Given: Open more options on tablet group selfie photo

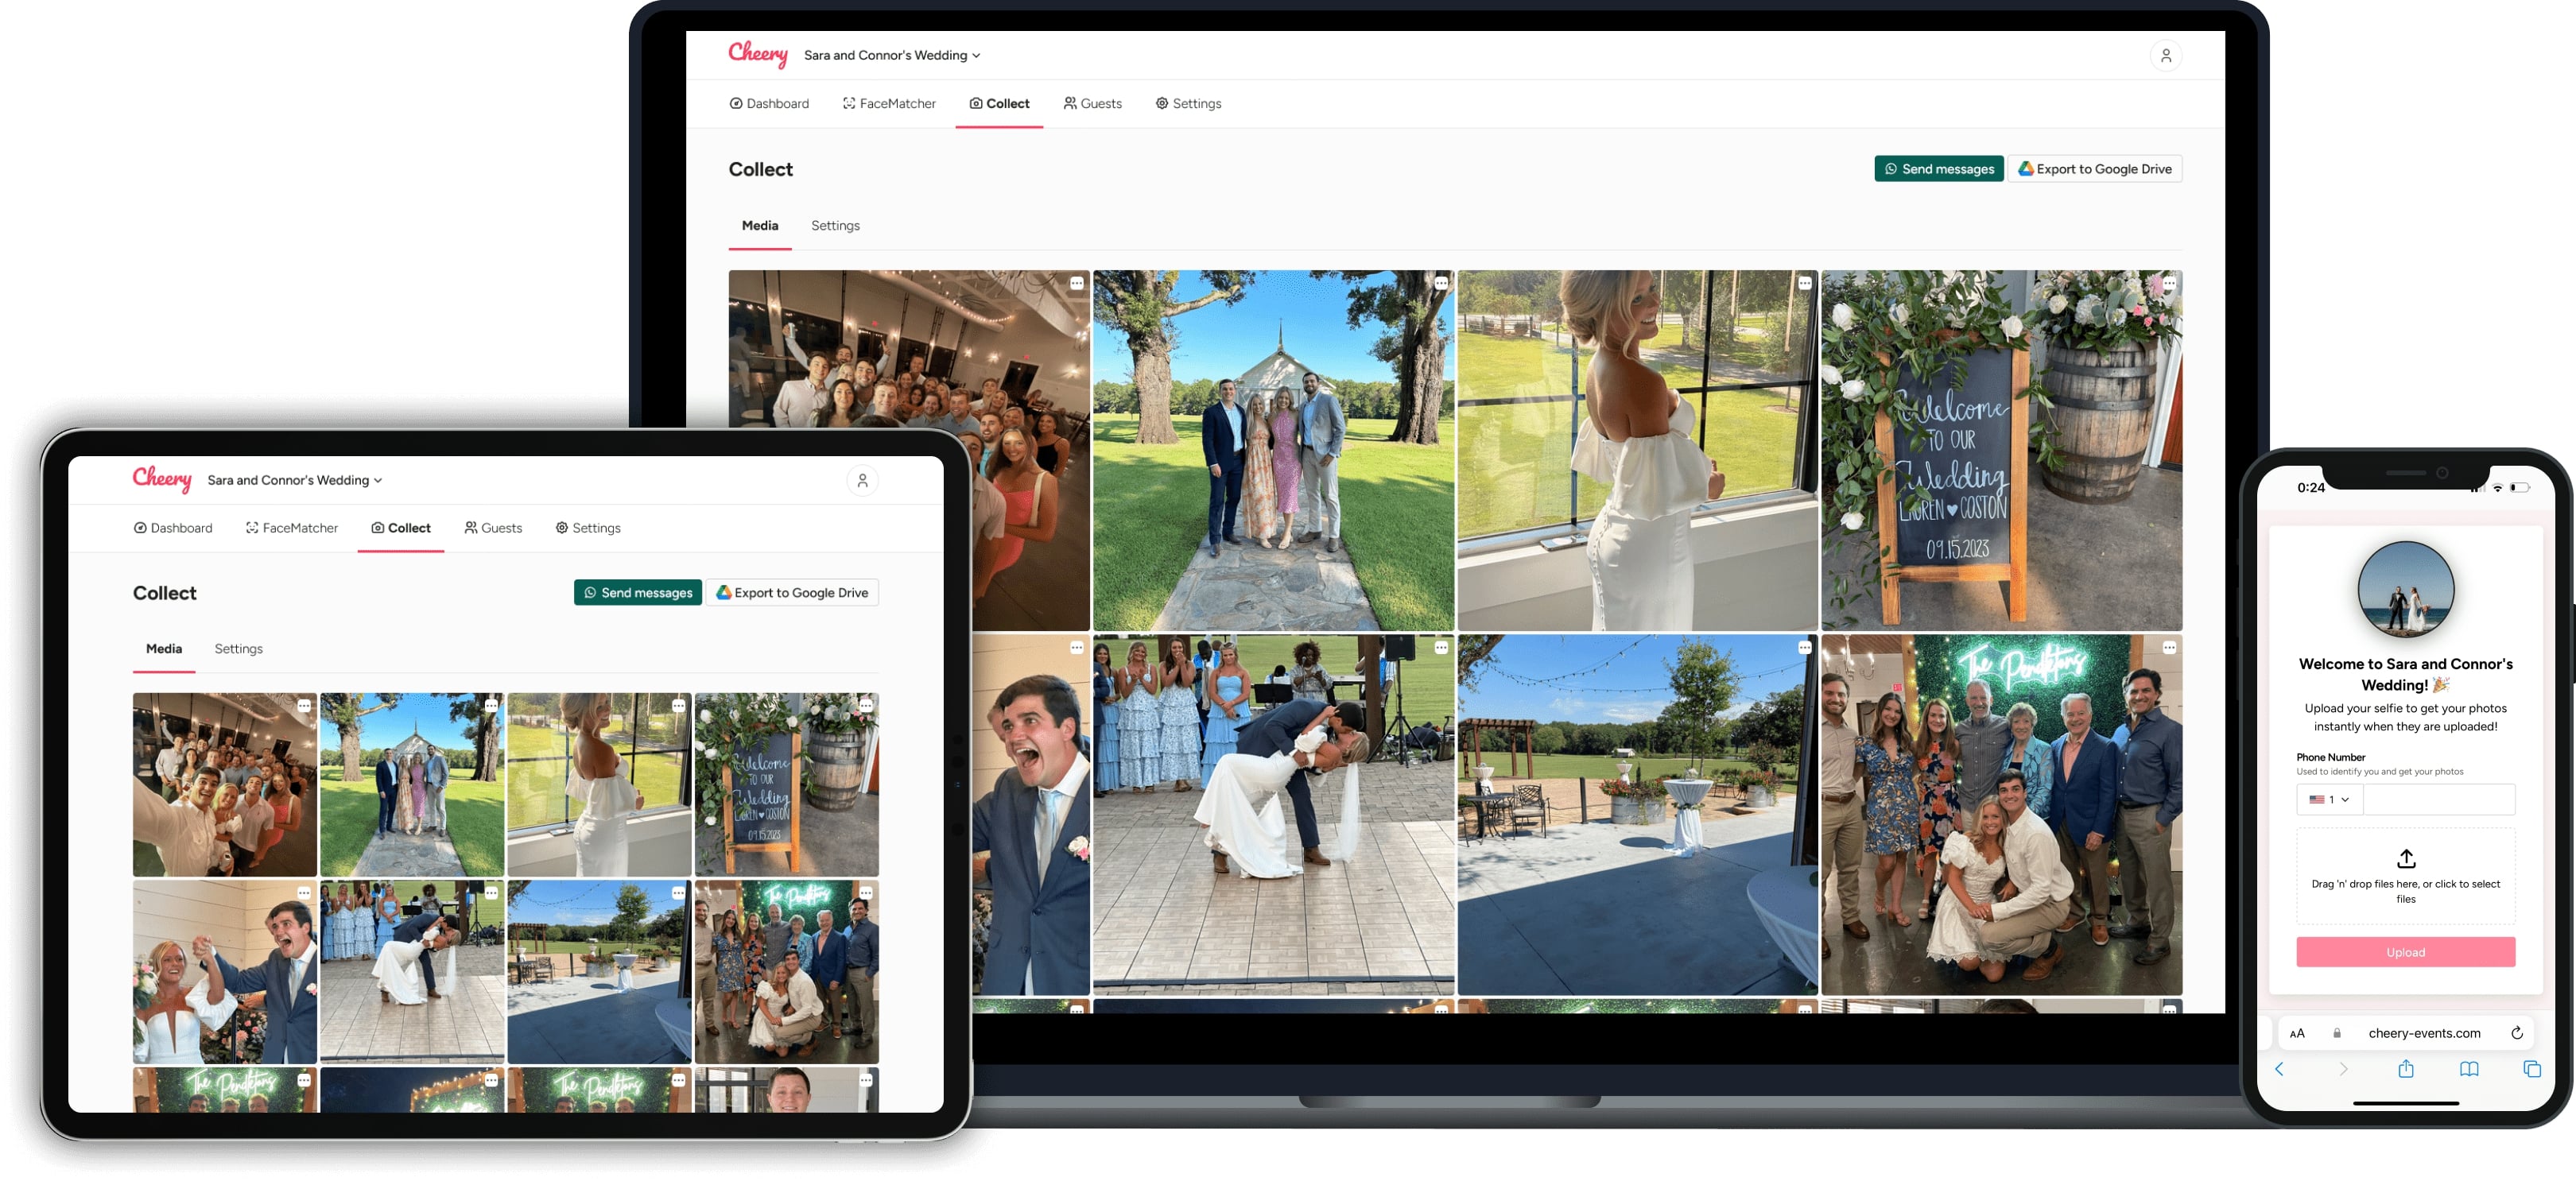Looking at the screenshot, I should [x=304, y=706].
